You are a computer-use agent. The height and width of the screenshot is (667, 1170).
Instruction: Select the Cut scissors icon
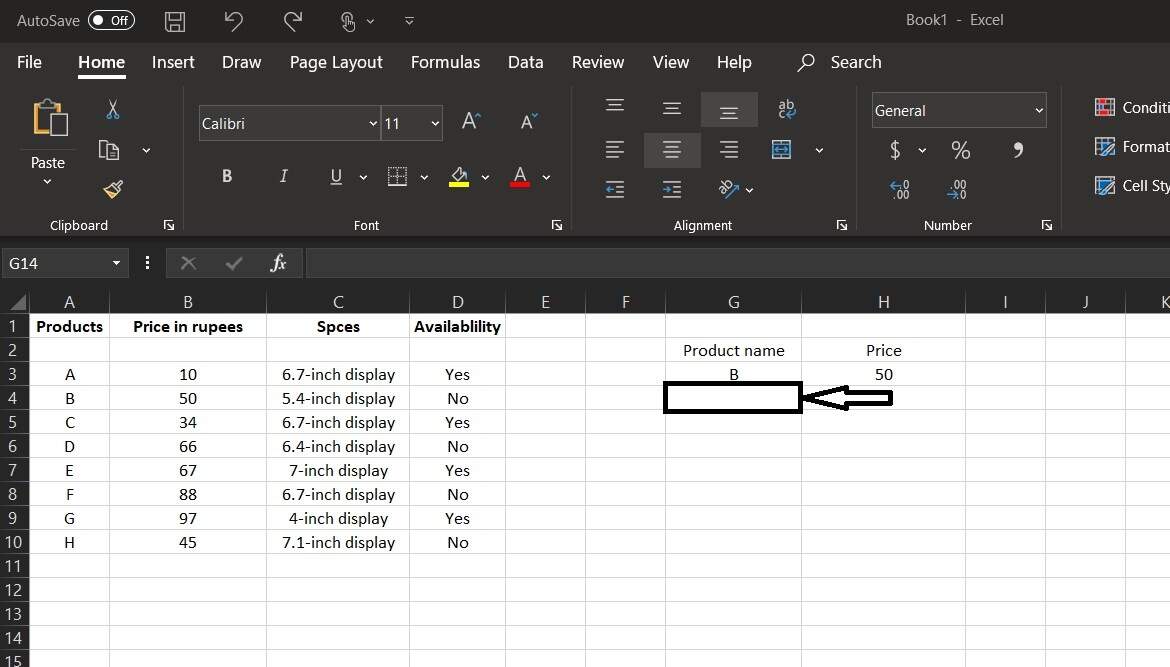click(113, 110)
